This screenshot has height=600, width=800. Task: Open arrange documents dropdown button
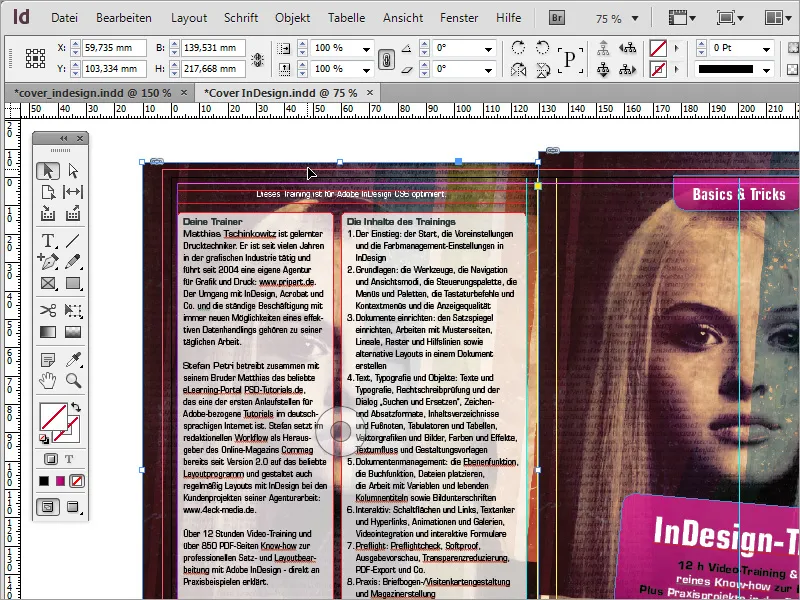point(777,18)
